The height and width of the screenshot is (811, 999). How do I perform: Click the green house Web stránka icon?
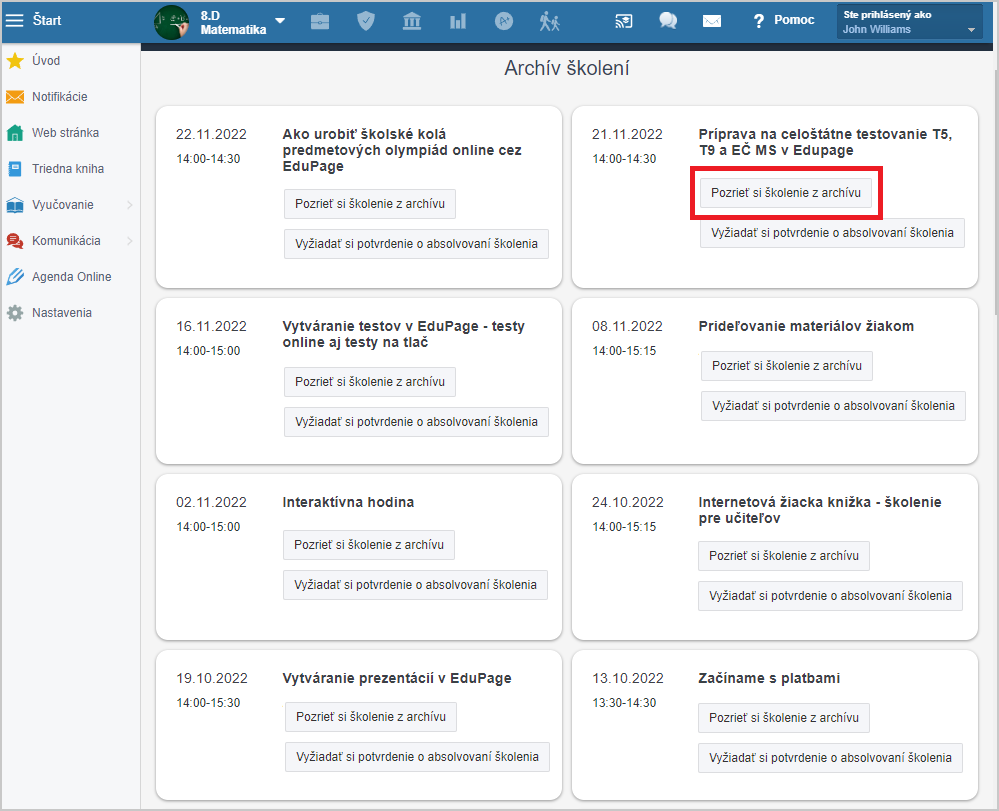pos(15,133)
